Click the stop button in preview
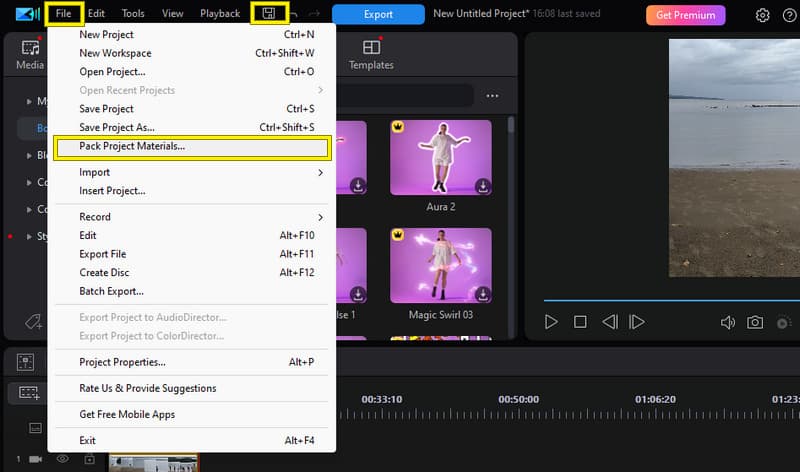Viewport: 800px width, 472px height. [580, 322]
